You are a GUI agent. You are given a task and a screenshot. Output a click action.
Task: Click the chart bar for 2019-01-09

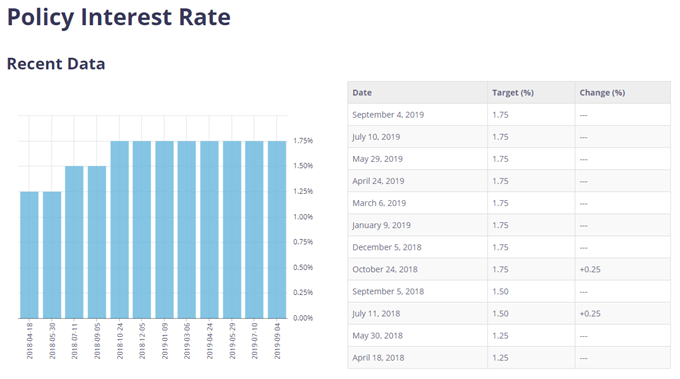[x=164, y=230]
